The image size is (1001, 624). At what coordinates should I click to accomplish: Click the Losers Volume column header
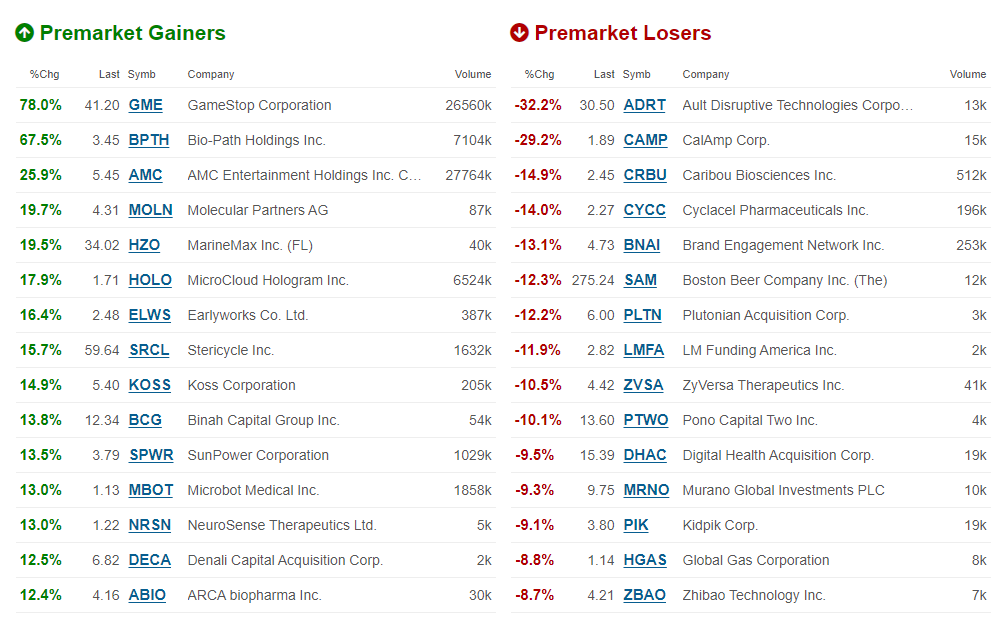coord(967,74)
